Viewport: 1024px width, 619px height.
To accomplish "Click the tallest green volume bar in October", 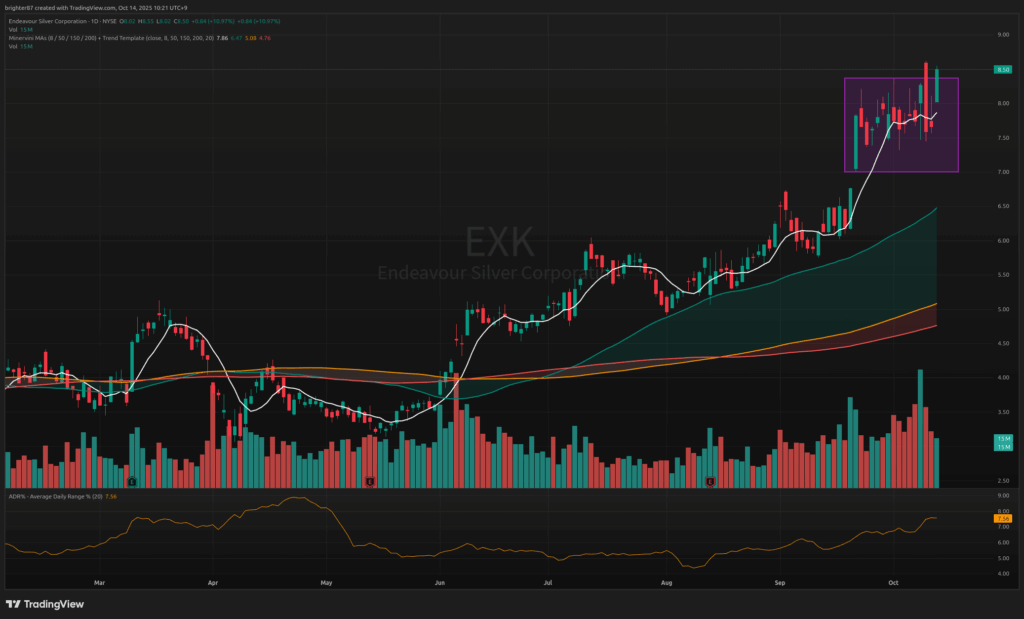I will [x=920, y=430].
